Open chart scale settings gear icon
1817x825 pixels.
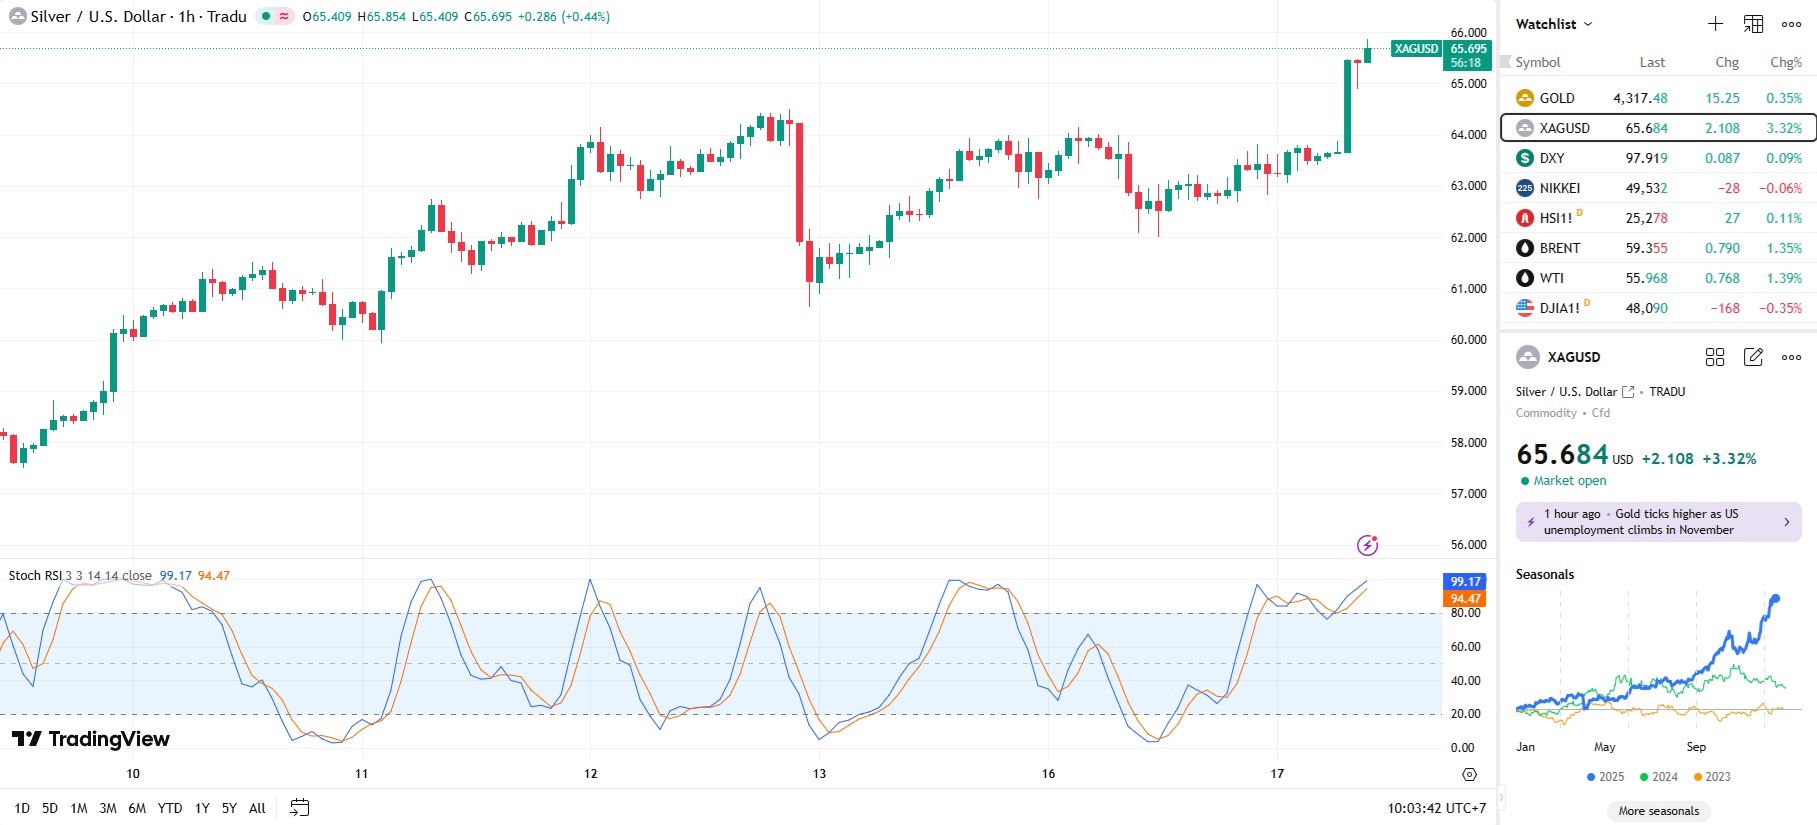(x=1469, y=774)
